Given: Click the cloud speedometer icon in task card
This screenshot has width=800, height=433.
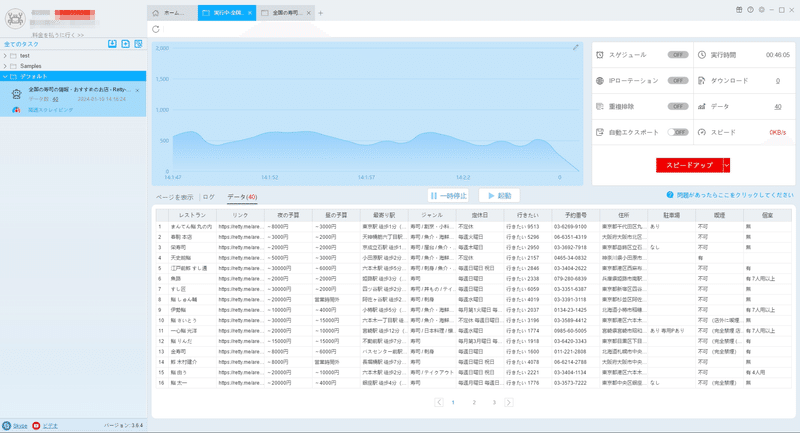Looking at the screenshot, I should (16, 110).
